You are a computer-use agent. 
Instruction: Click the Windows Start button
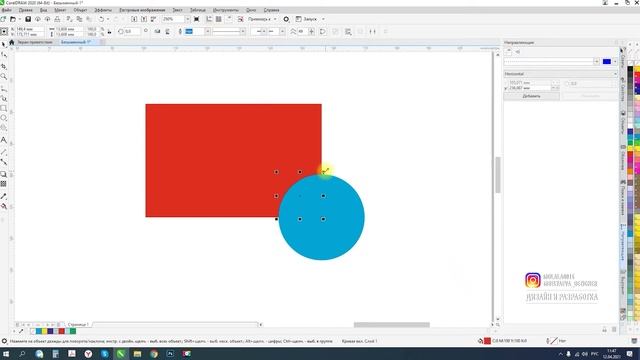pyautogui.click(x=6, y=354)
